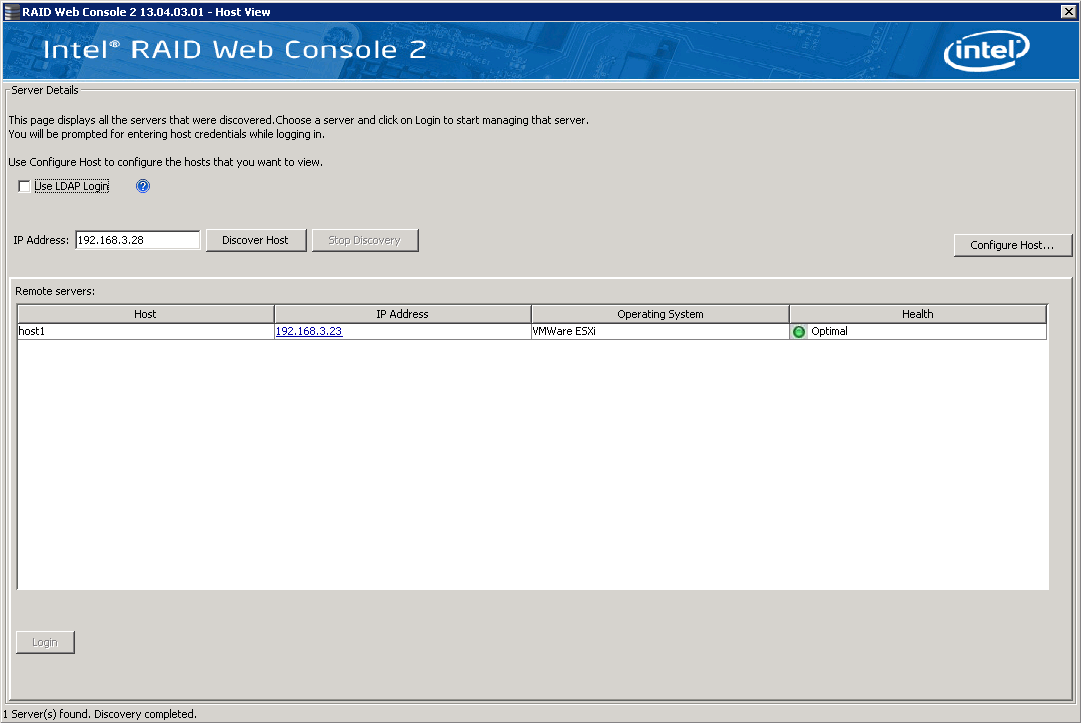Open the 192.168.3.23 server link
The height and width of the screenshot is (723, 1081).
[309, 331]
